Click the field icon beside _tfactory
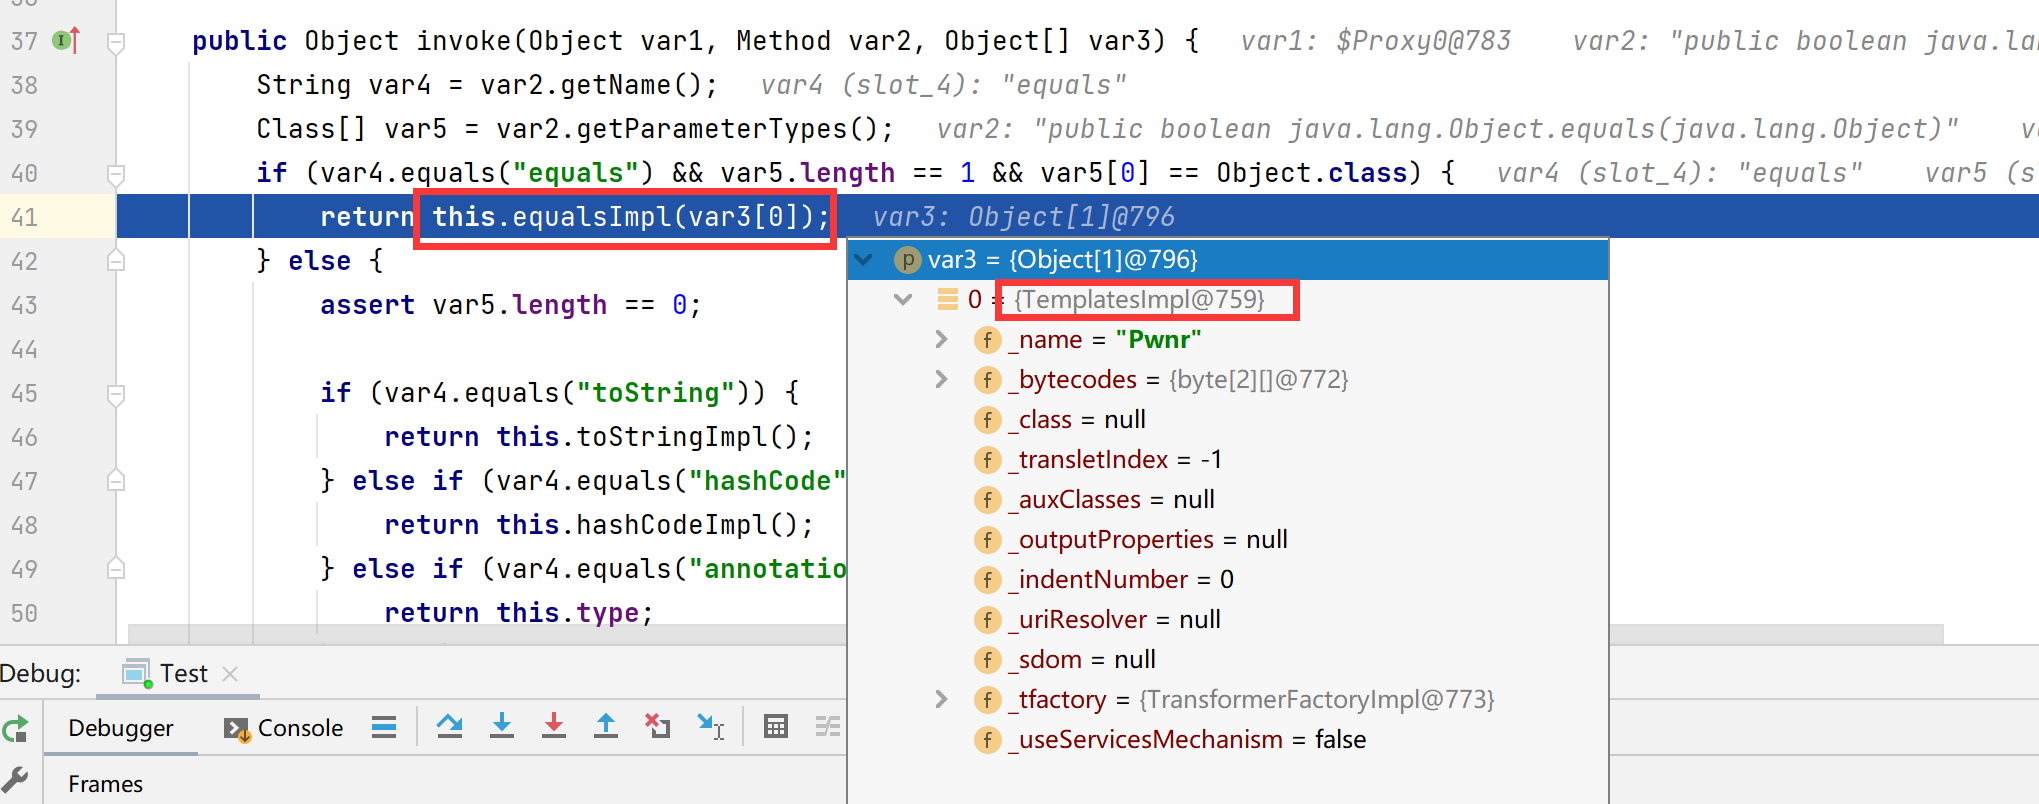The width and height of the screenshot is (2039, 804). tap(987, 700)
